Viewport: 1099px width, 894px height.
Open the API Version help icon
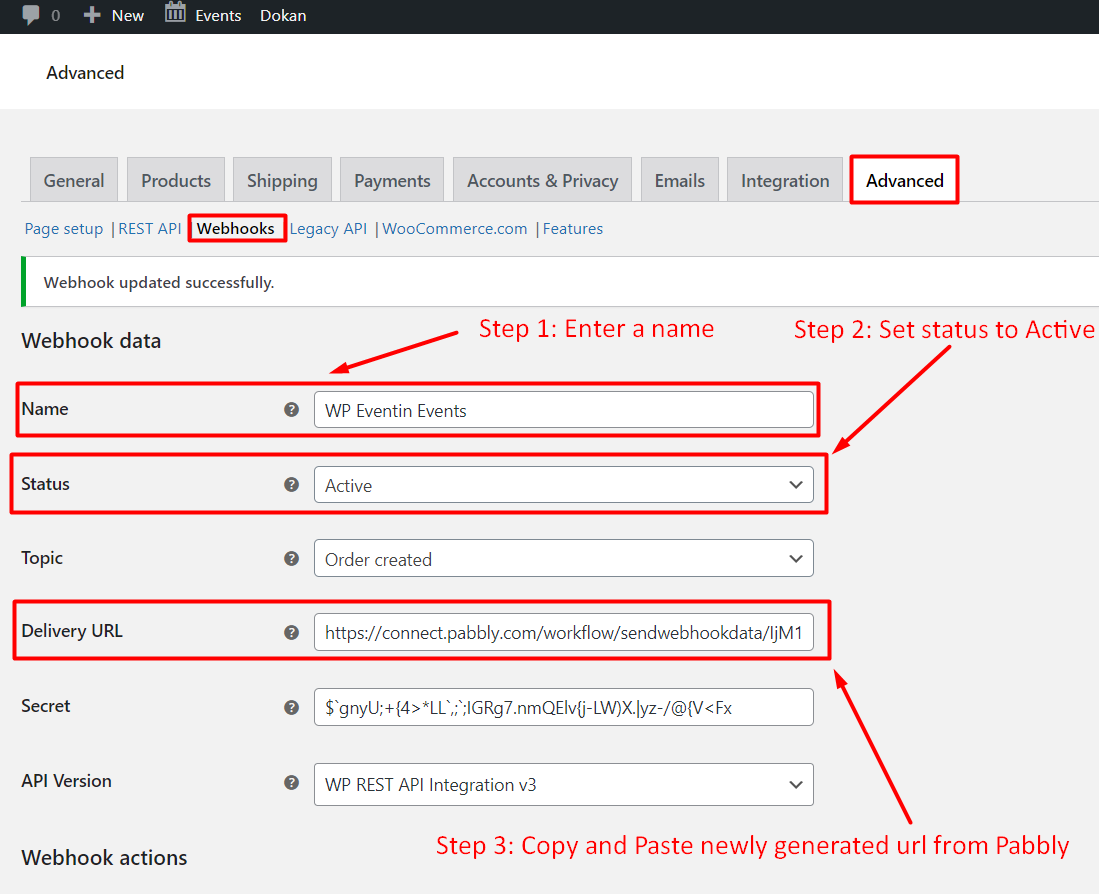coord(291,782)
